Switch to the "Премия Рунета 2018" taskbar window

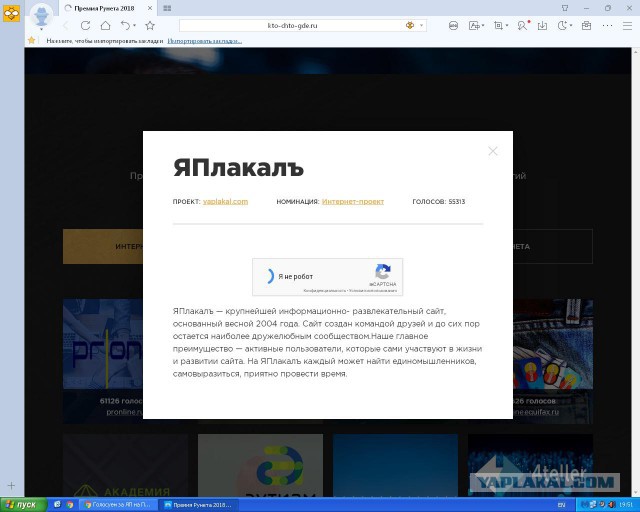(199, 505)
